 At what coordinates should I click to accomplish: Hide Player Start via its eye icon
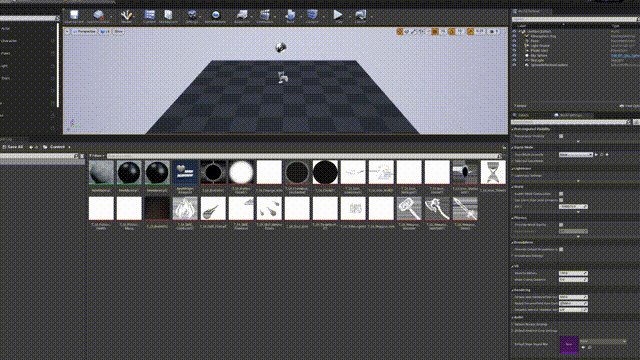pos(514,51)
